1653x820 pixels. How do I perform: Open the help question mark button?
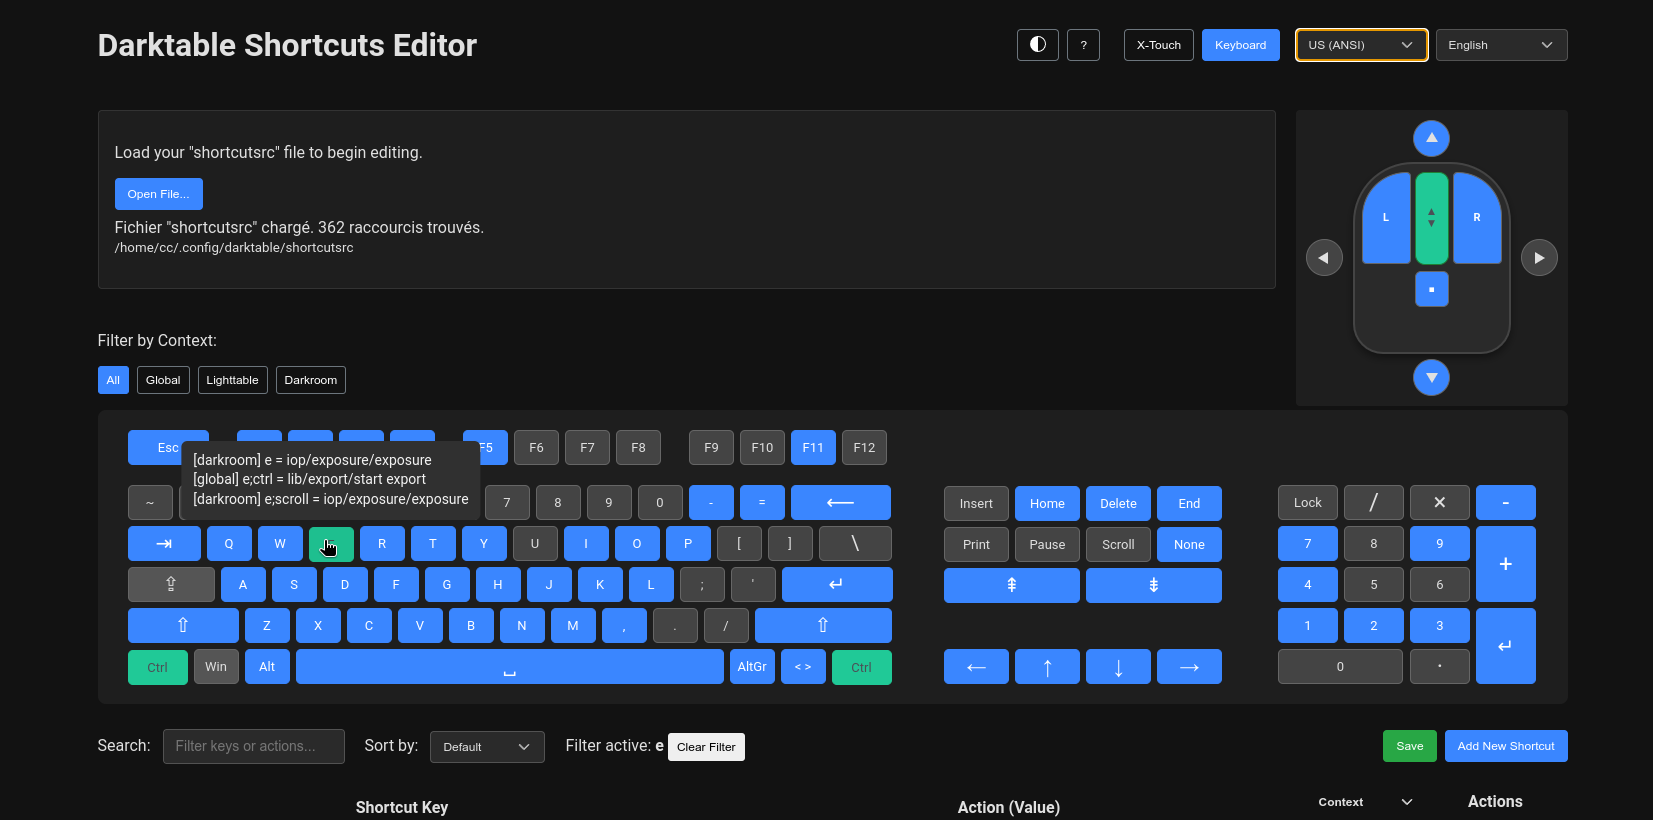(1083, 45)
